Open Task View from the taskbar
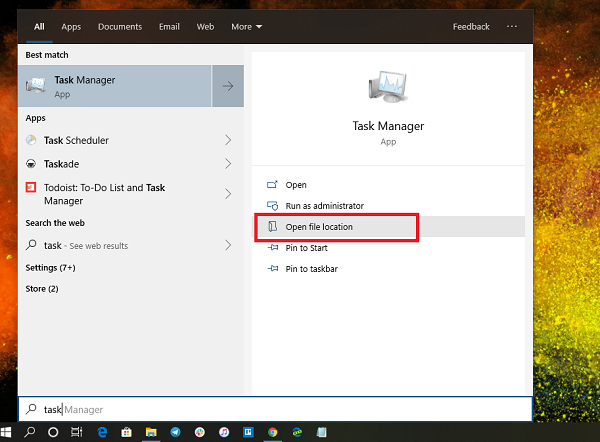 (77, 432)
